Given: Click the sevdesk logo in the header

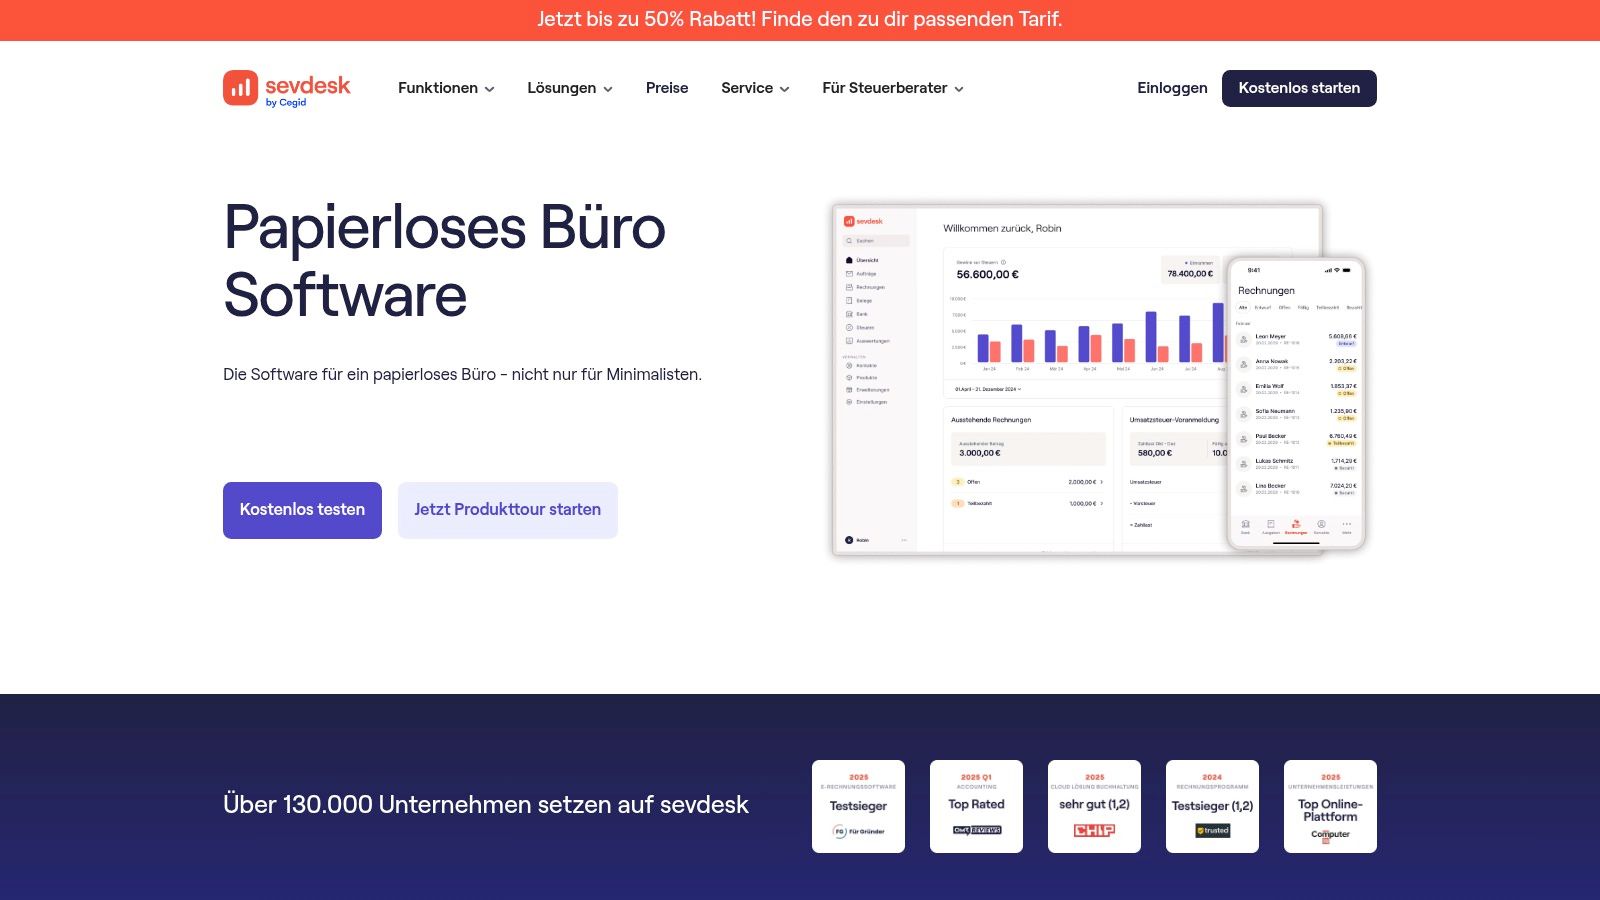Looking at the screenshot, I should 287,88.
